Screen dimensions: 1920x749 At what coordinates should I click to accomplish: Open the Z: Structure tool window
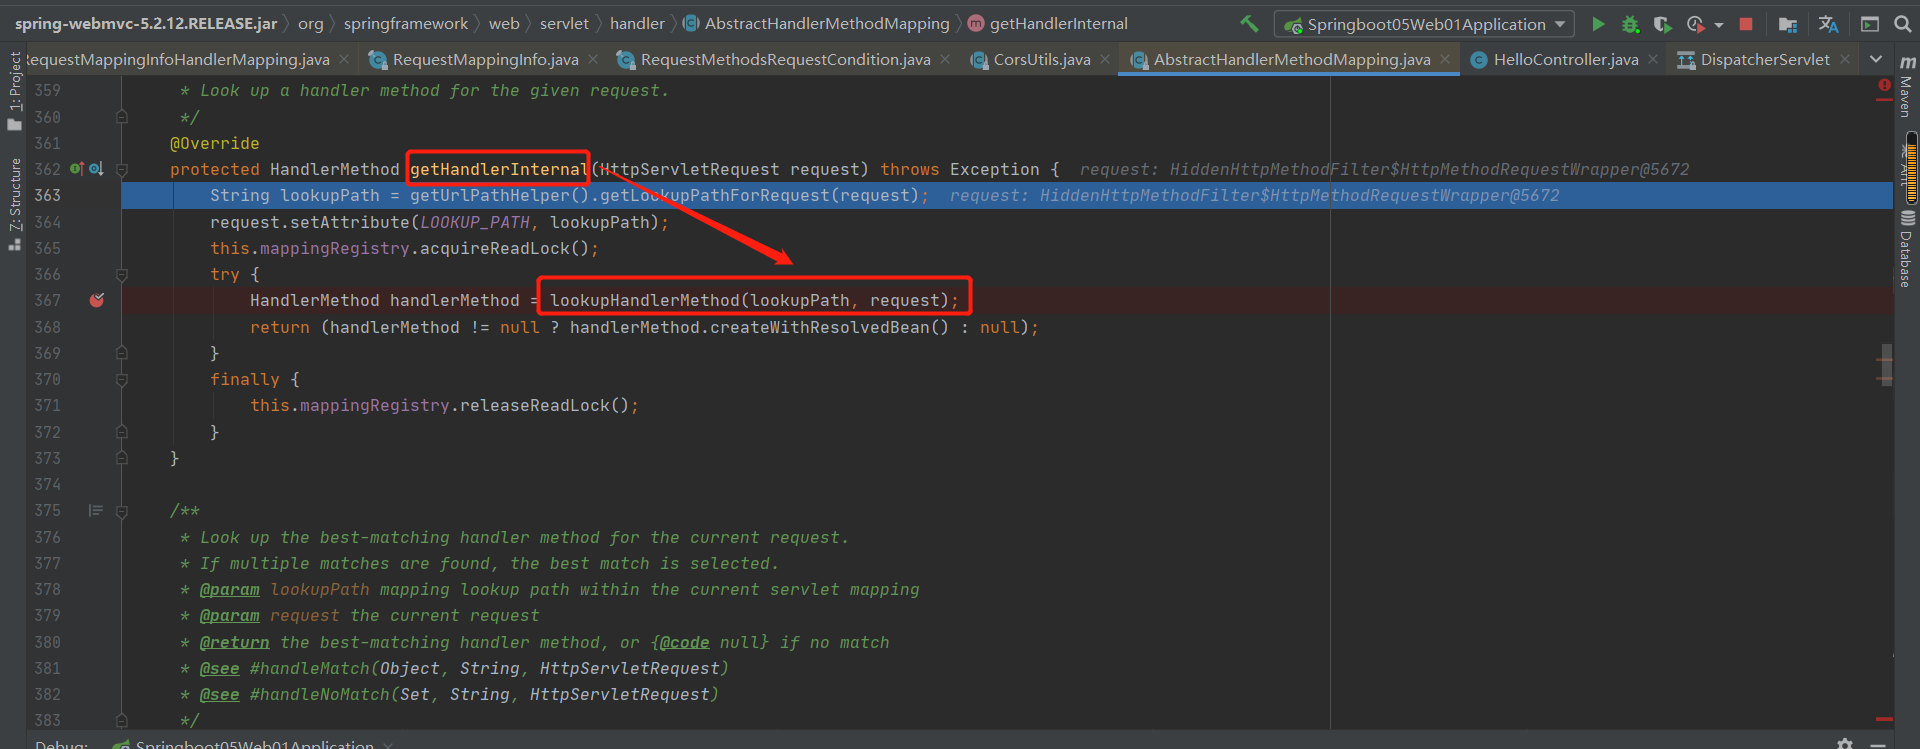(14, 204)
